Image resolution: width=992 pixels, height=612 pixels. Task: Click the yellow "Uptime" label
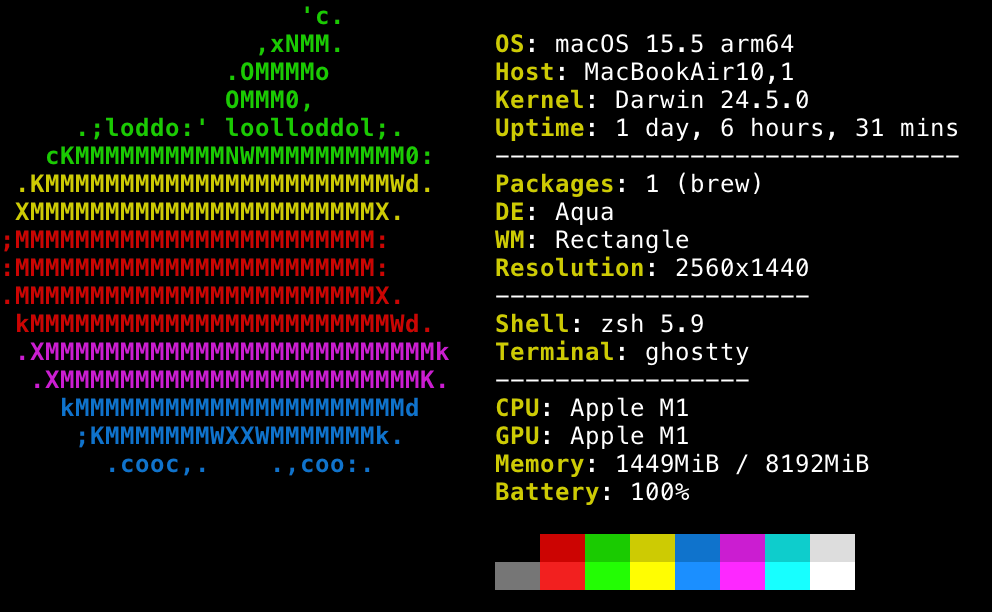coord(540,128)
